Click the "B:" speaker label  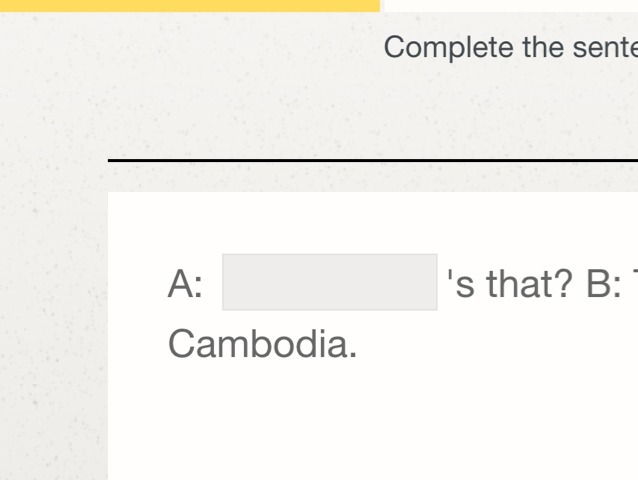pos(604,284)
